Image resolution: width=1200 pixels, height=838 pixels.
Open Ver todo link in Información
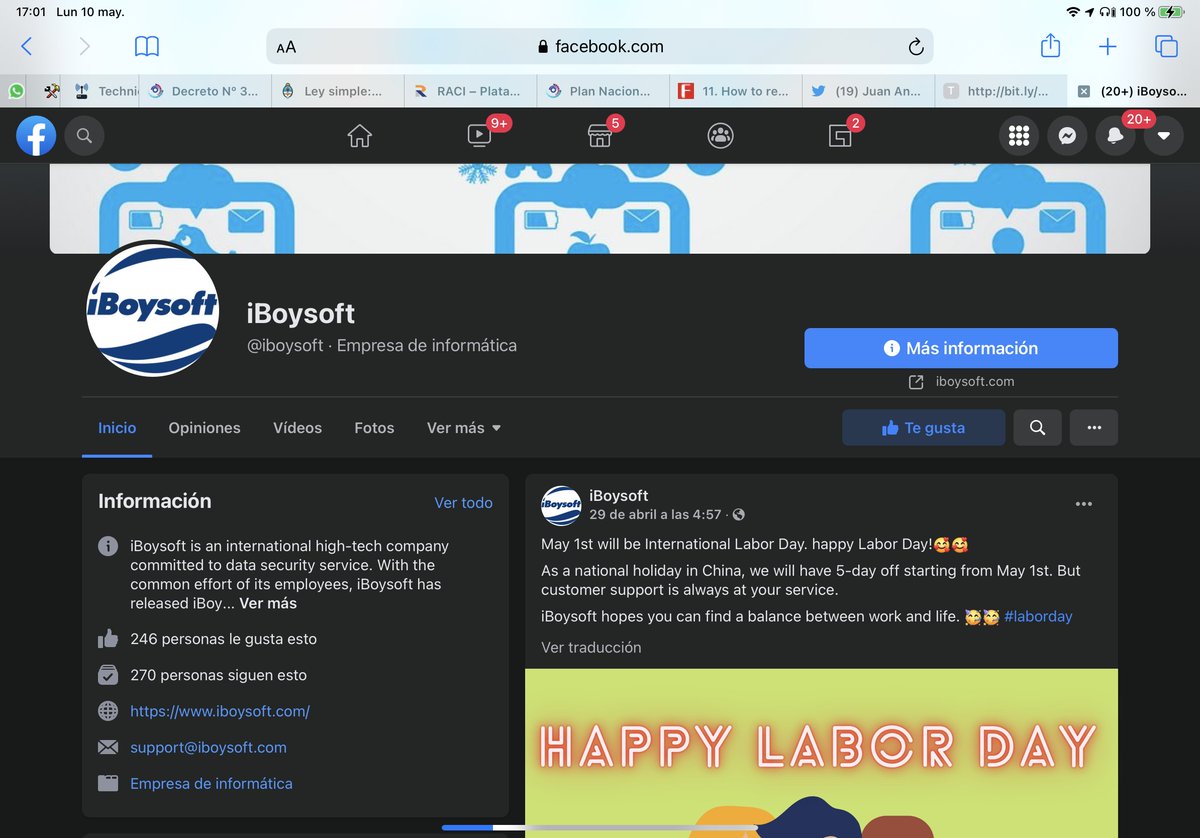tap(463, 503)
